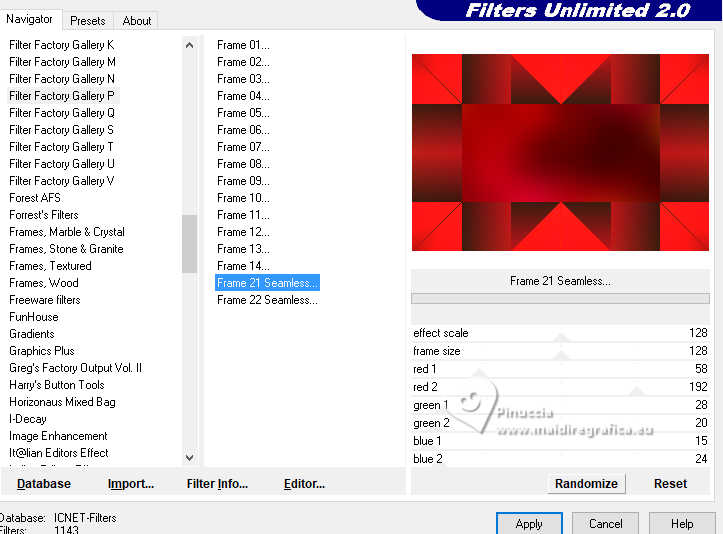Choose Frame 02 filter
Viewport: 723px width, 534px height.
coord(243,62)
